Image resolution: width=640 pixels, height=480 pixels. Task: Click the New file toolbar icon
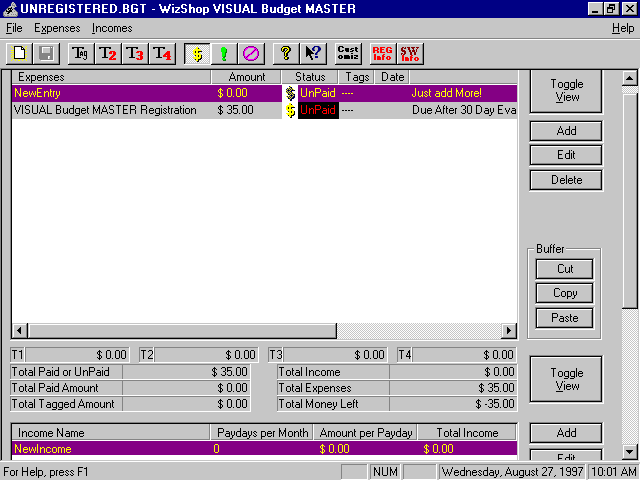pyautogui.click(x=19, y=53)
